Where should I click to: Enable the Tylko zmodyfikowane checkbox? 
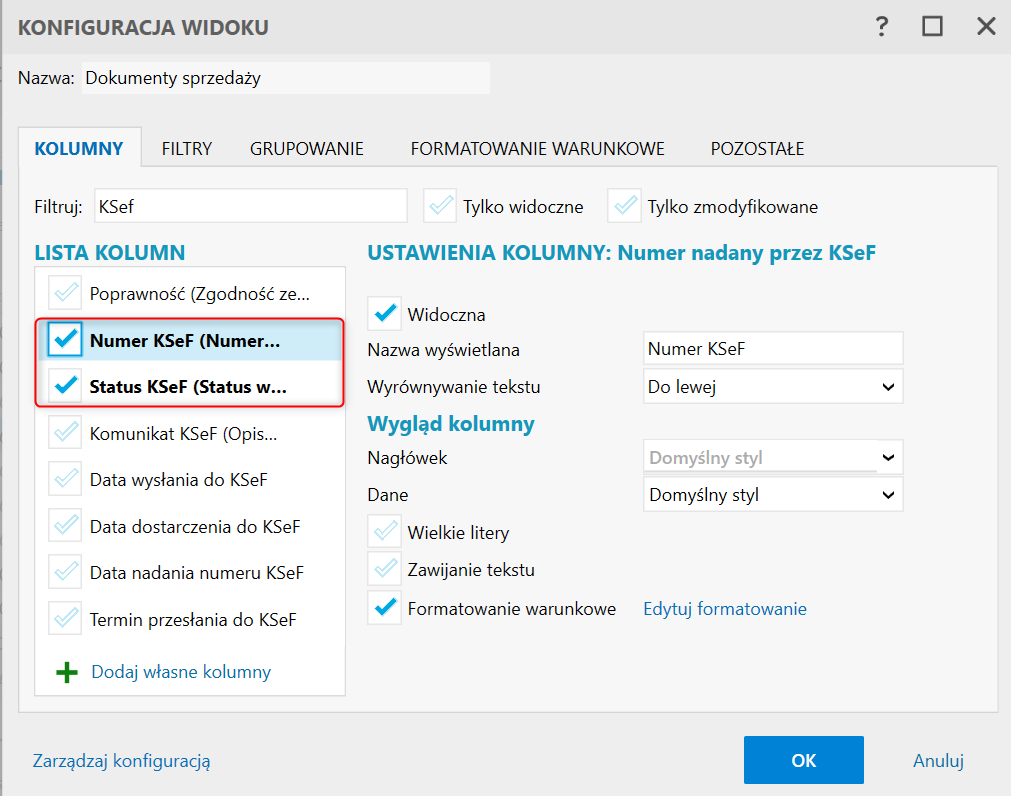point(625,207)
